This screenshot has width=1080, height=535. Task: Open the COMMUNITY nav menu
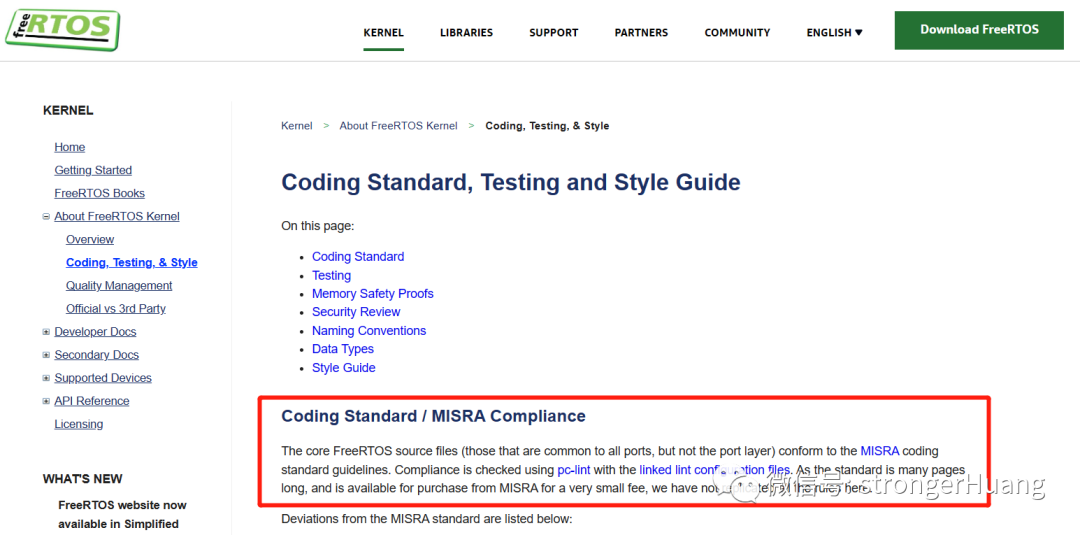[x=737, y=32]
